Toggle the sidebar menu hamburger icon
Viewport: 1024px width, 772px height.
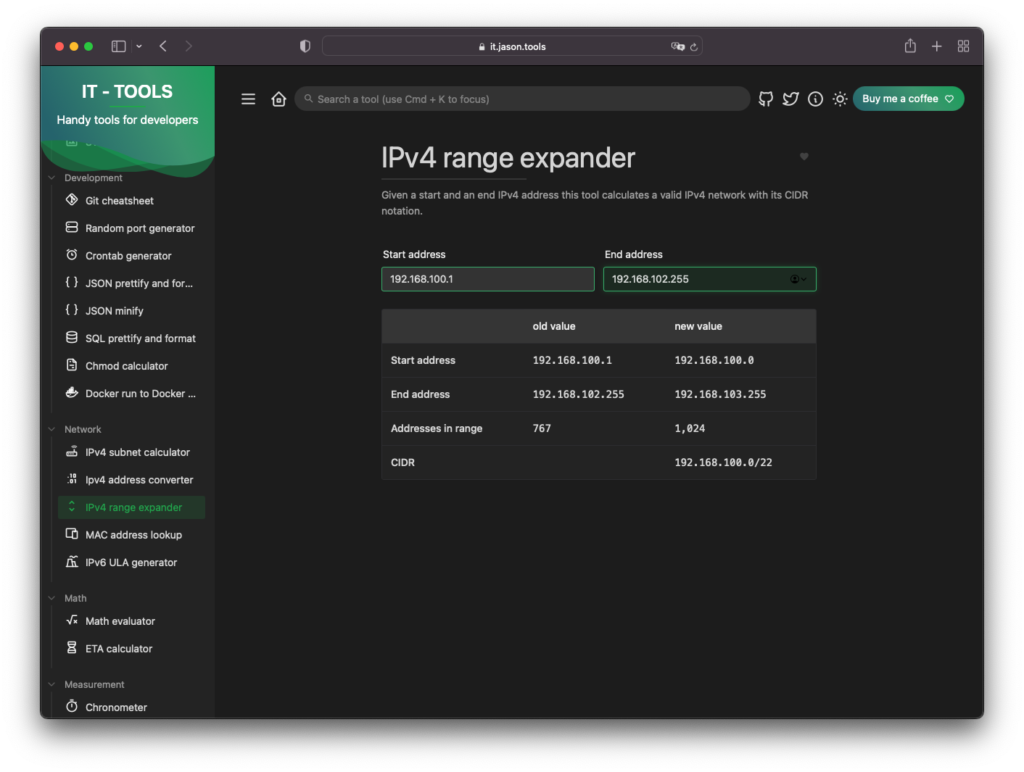tap(248, 99)
